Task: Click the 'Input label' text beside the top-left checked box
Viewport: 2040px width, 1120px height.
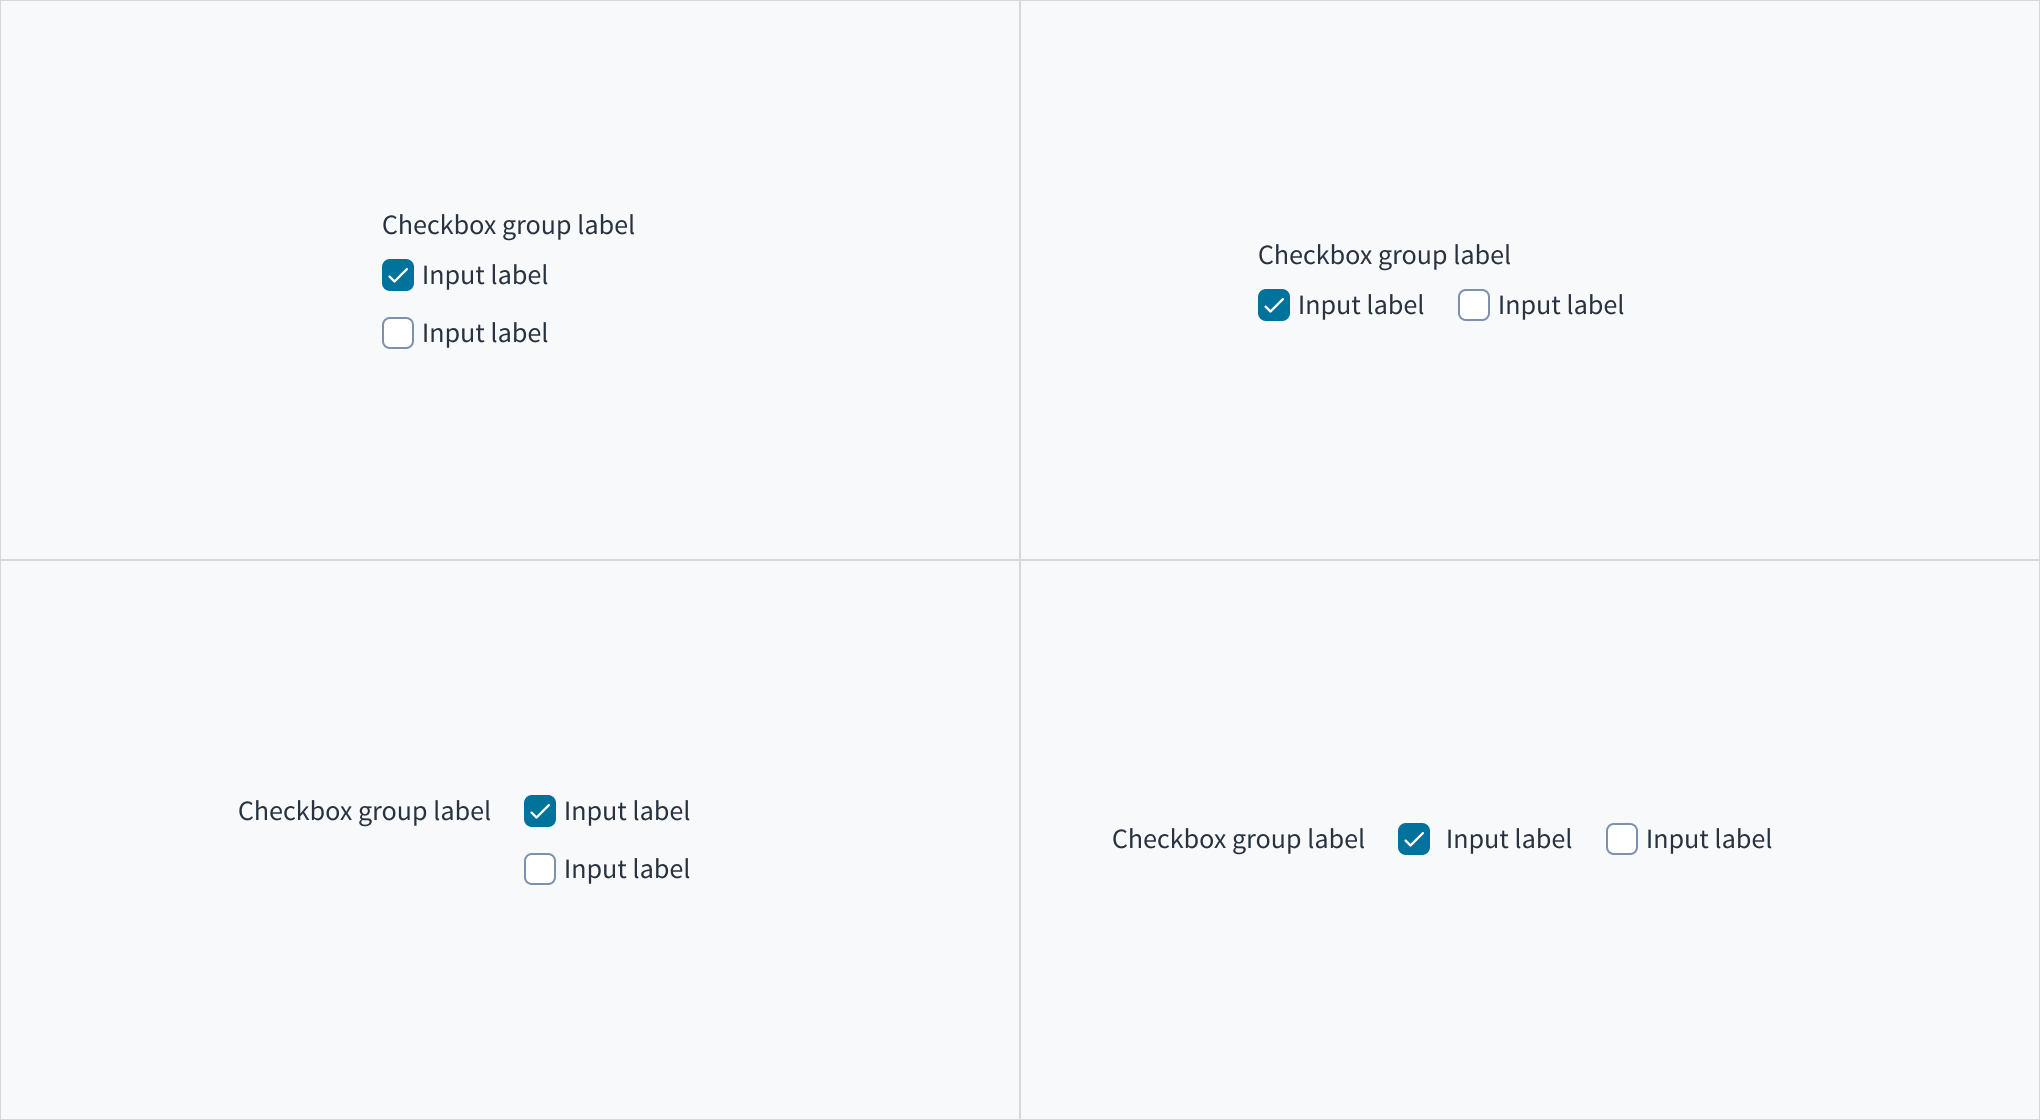Action: 485,275
